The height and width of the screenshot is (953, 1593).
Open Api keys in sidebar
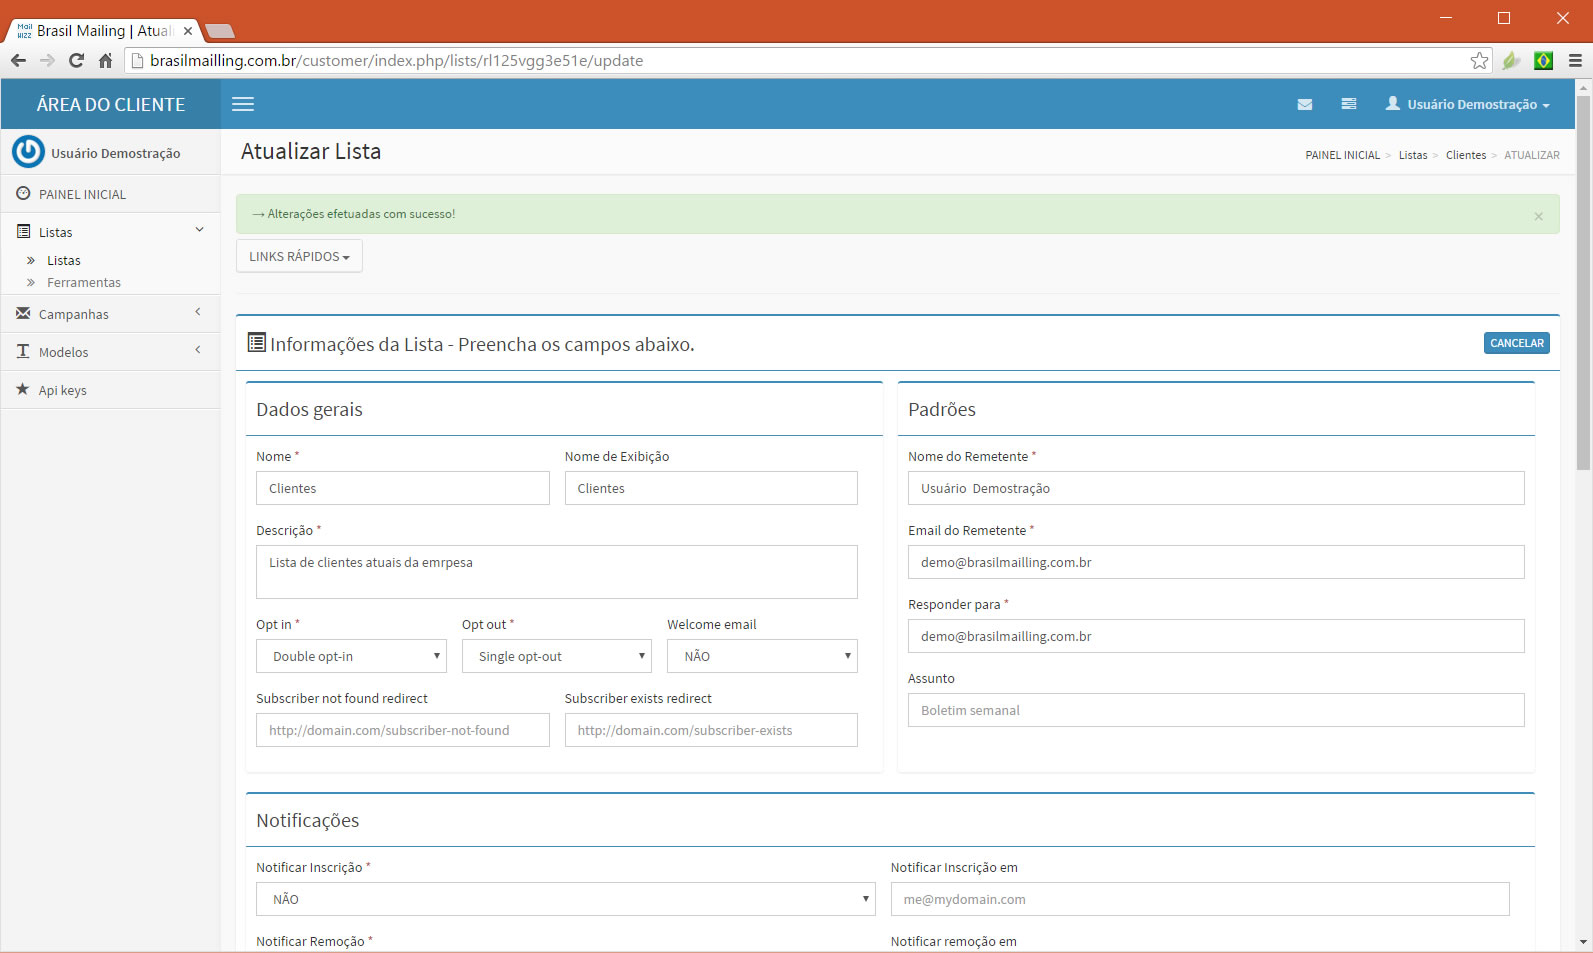pos(110,390)
